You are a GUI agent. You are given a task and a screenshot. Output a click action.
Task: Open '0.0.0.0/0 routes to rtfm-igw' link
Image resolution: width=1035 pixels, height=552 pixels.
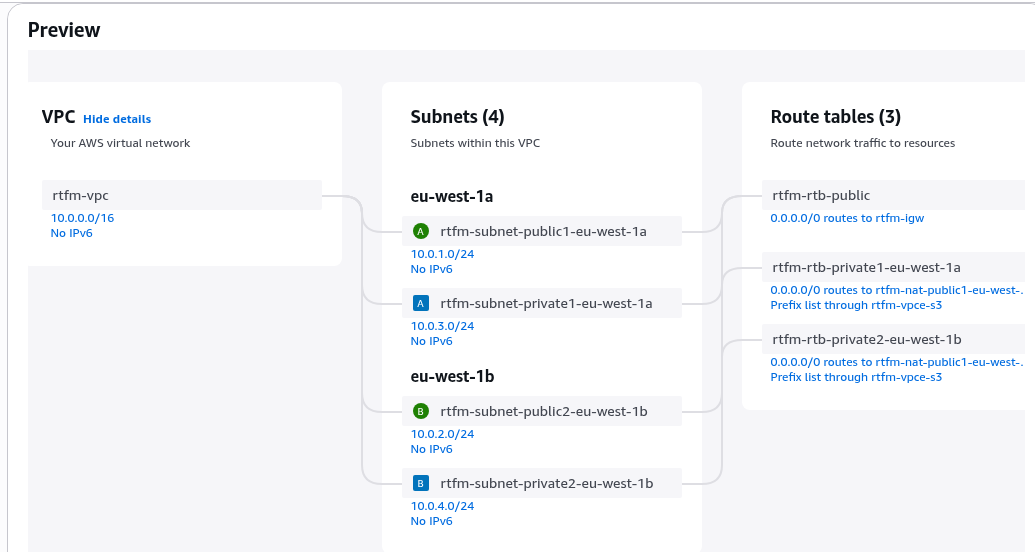point(853,218)
